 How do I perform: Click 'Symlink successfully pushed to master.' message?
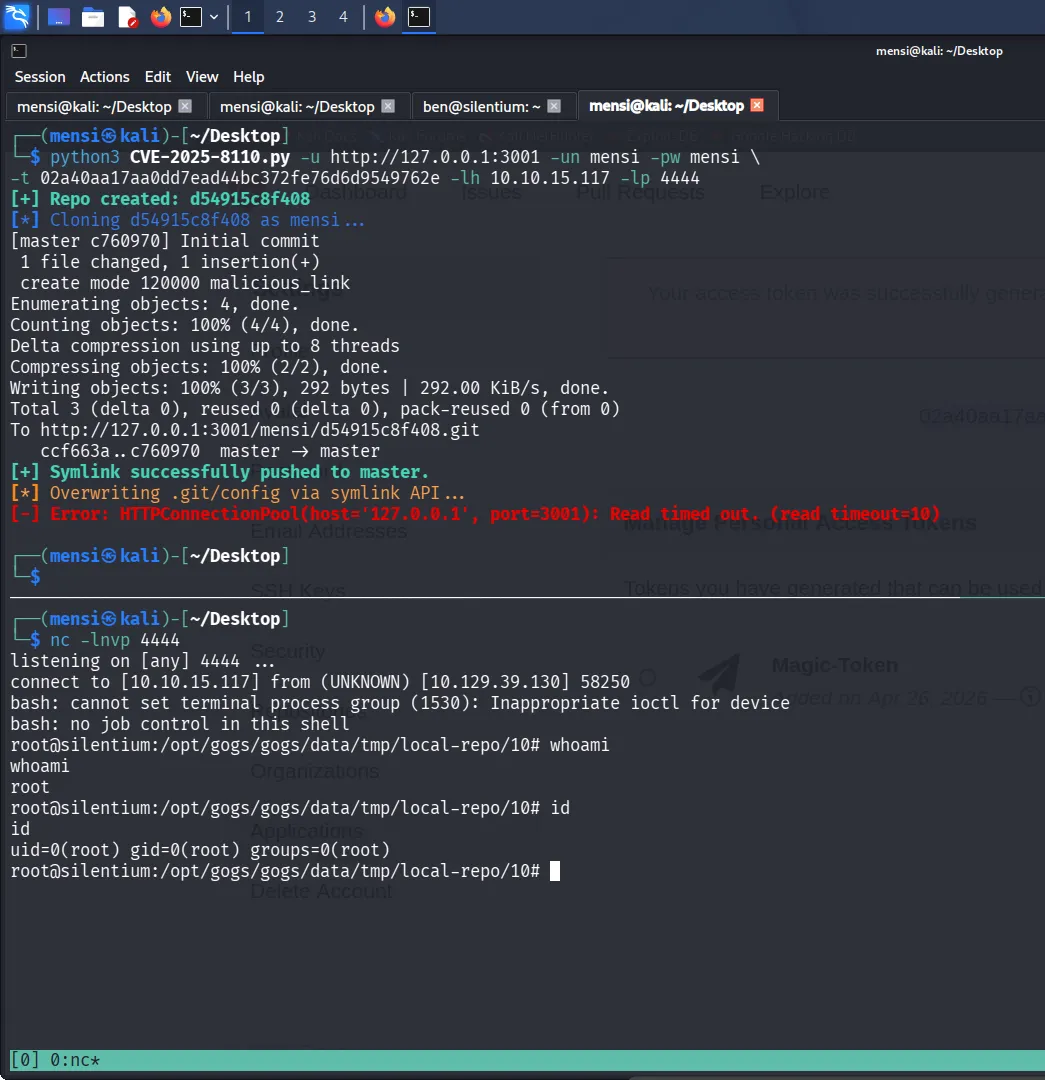pyautogui.click(x=219, y=472)
